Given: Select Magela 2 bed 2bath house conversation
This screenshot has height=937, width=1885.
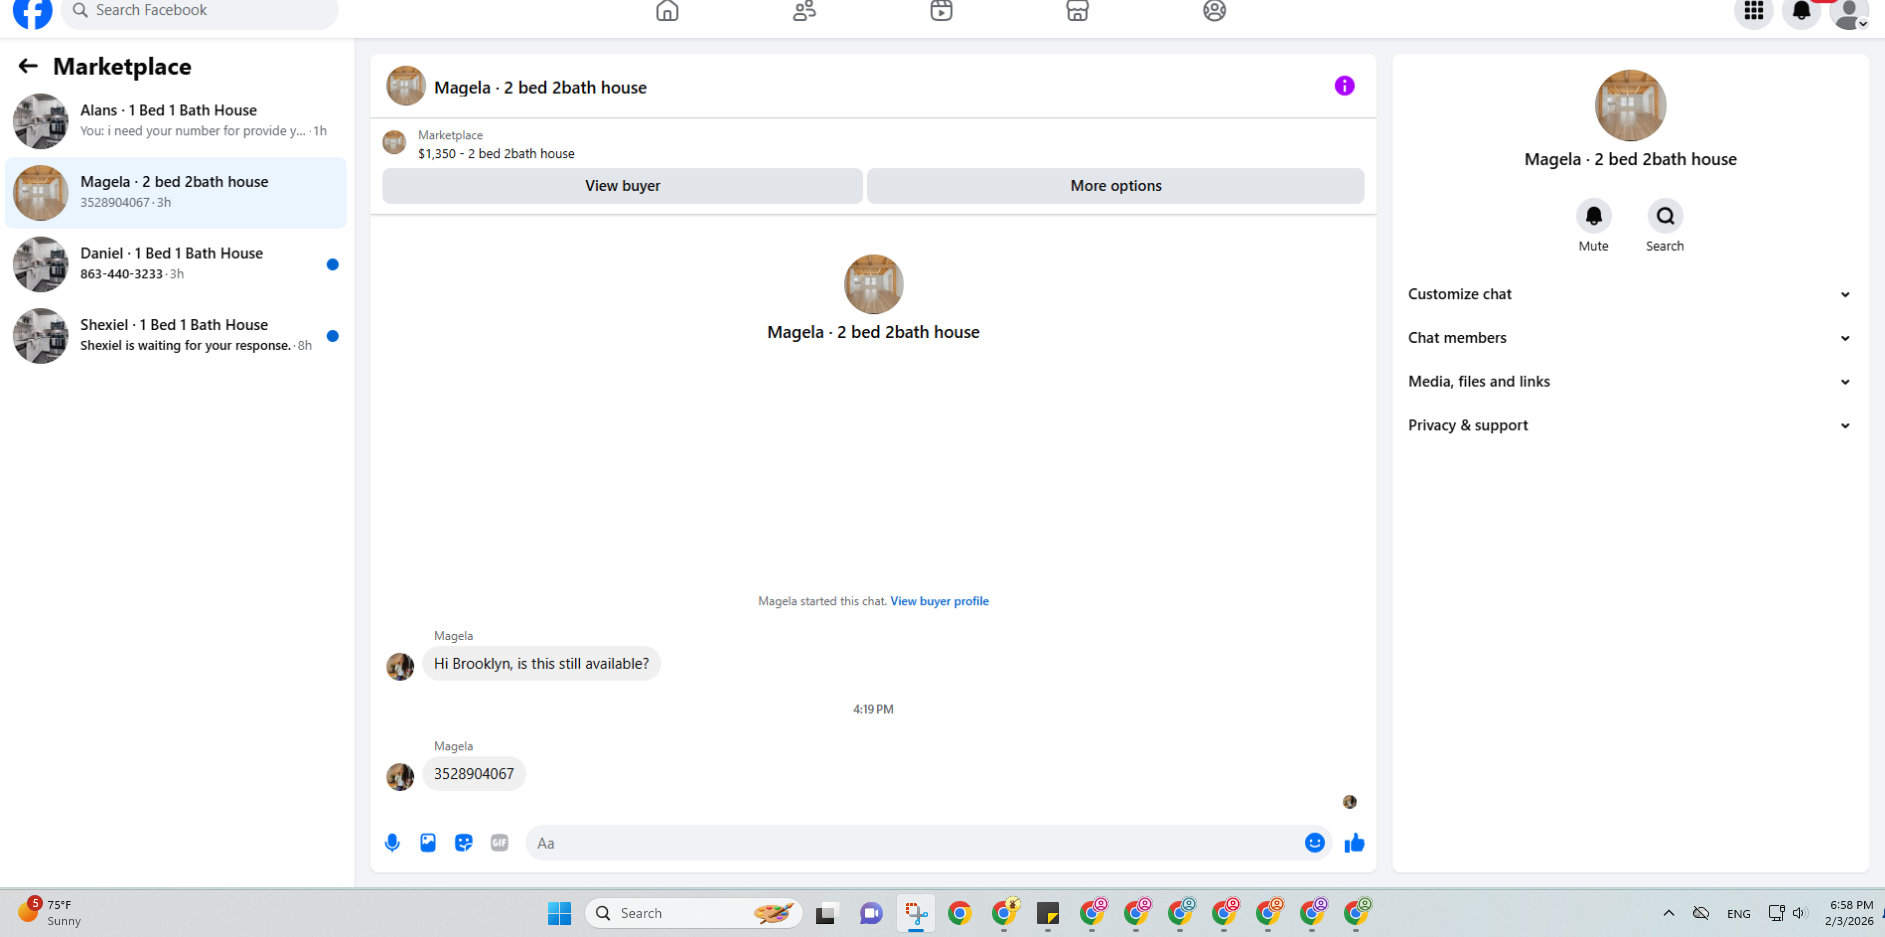Looking at the screenshot, I should coord(176,193).
